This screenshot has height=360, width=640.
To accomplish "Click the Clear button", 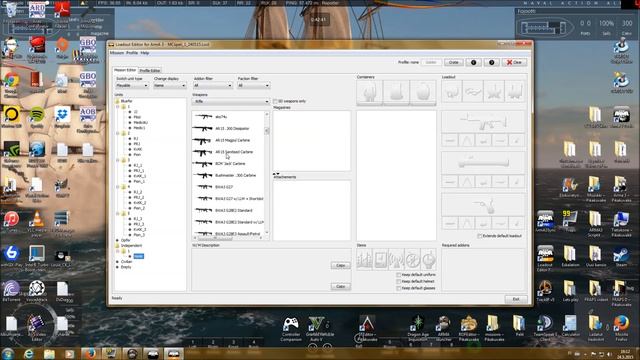I will pos(514,62).
